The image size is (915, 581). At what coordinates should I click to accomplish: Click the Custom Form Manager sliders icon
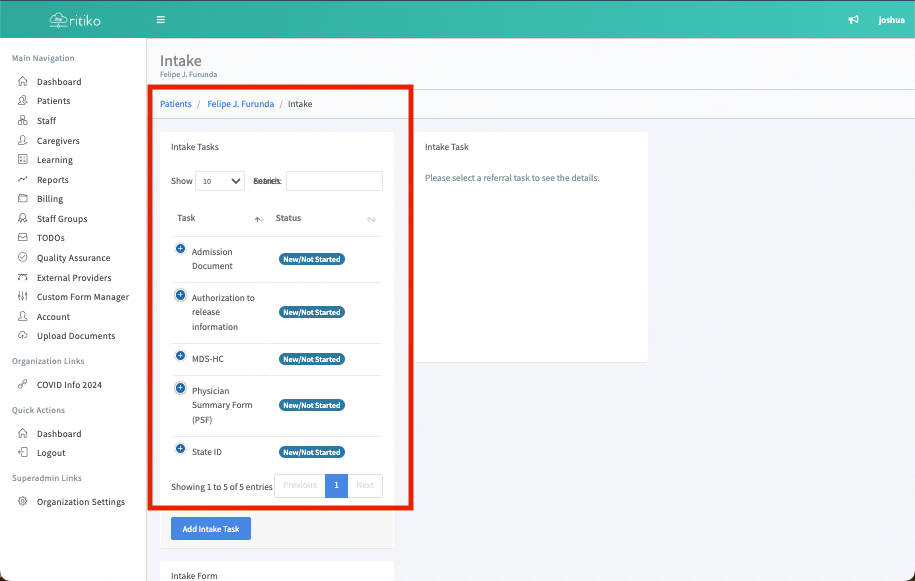tap(23, 297)
